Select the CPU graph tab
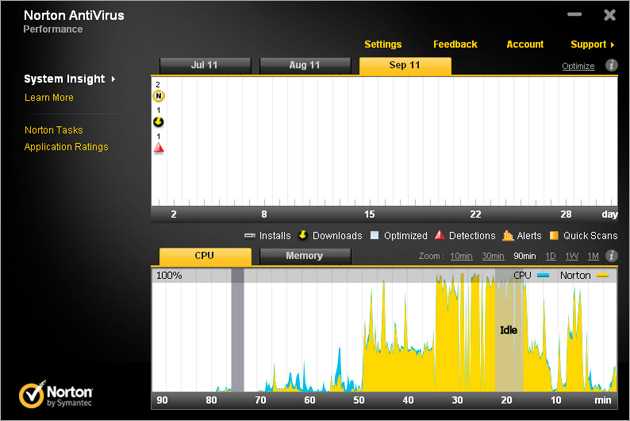Image resolution: width=630 pixels, height=421 pixels. pos(205,256)
